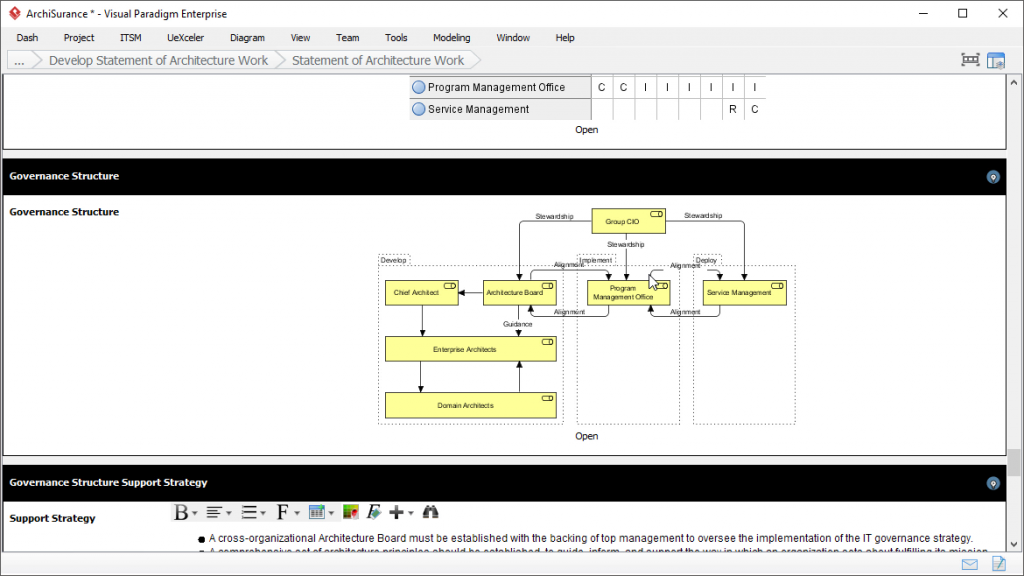
Task: Click the panel layout icon at top right
Action: click(996, 60)
